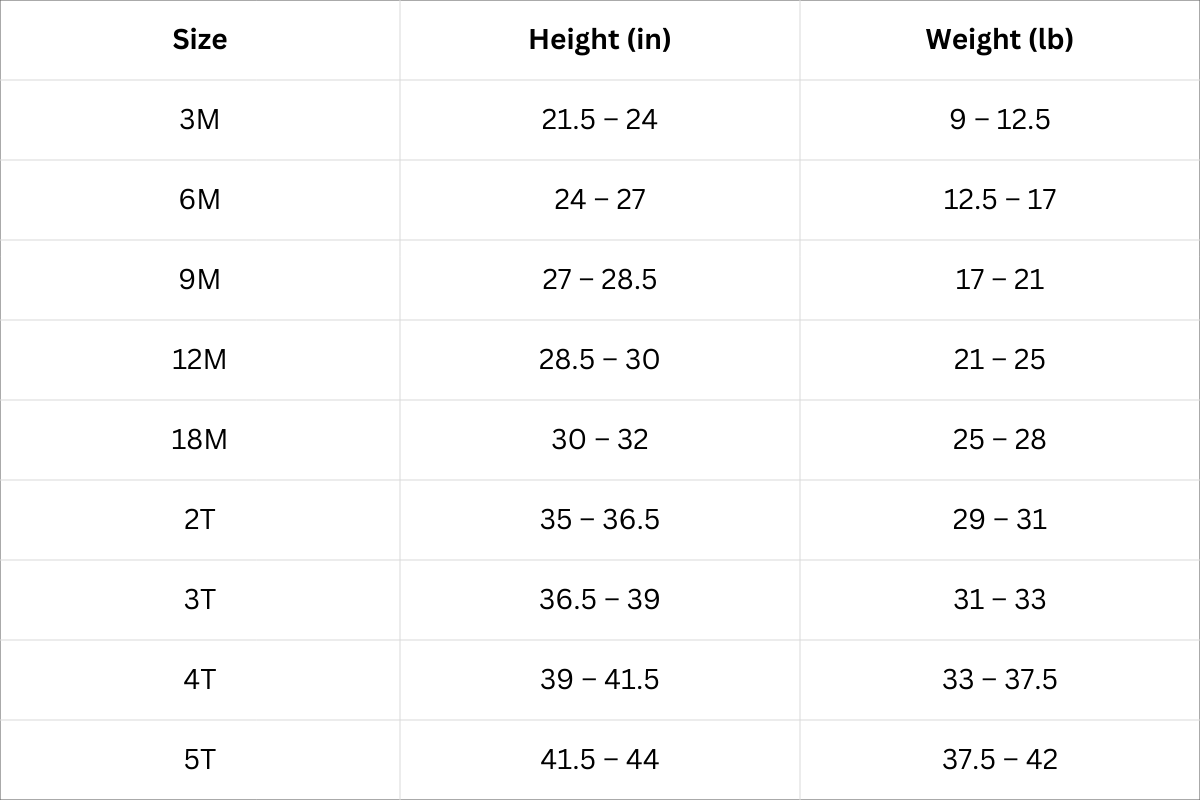Click the weight cell reading 9 – 12.5
This screenshot has height=800, width=1200.
[999, 120]
